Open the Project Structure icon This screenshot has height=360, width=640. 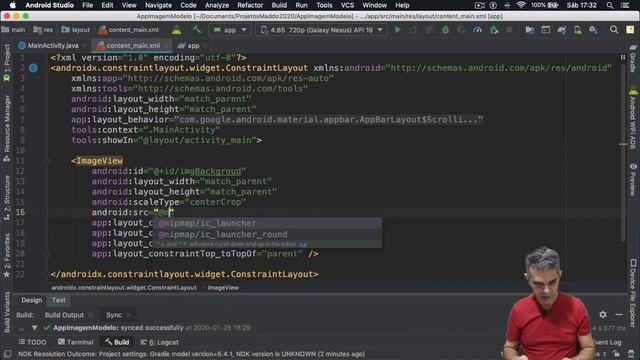[x=529, y=30]
